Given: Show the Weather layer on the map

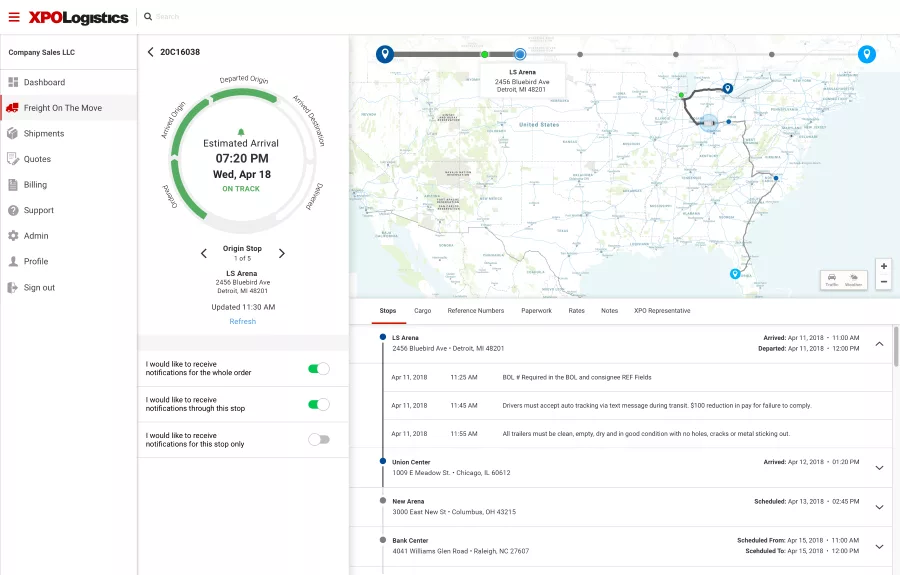Looking at the screenshot, I should (x=854, y=280).
